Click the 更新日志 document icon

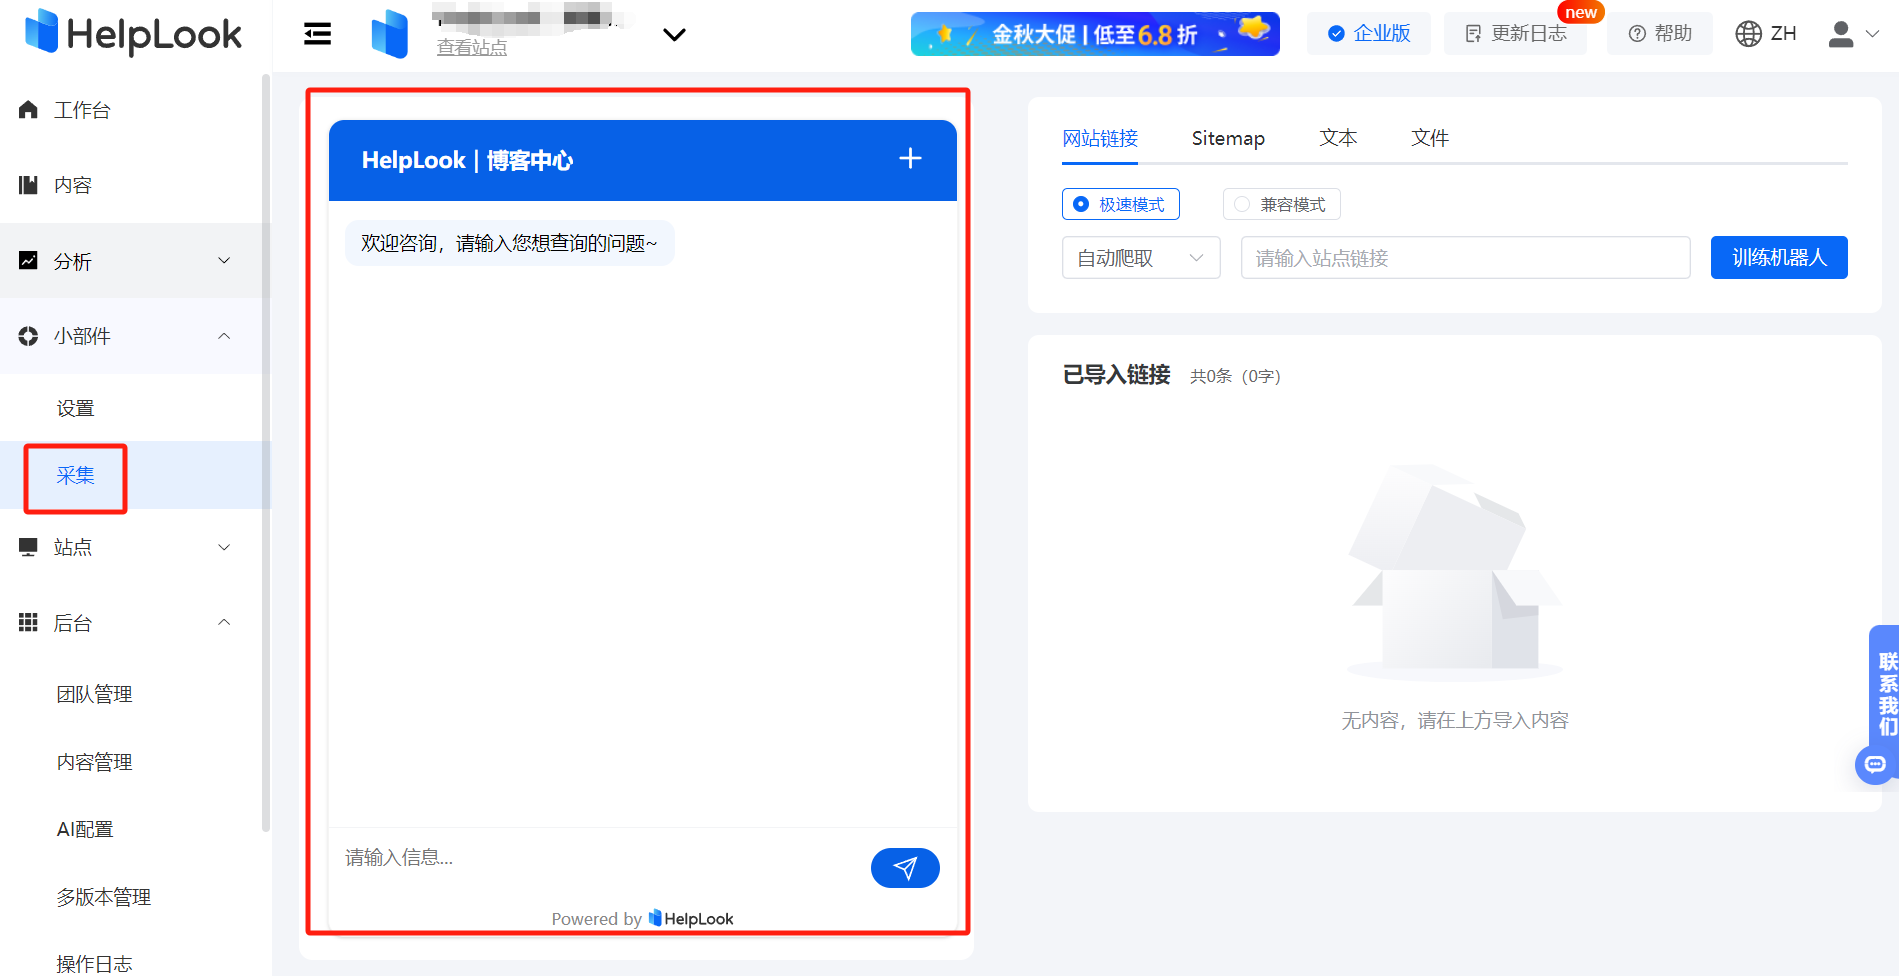tap(1473, 34)
